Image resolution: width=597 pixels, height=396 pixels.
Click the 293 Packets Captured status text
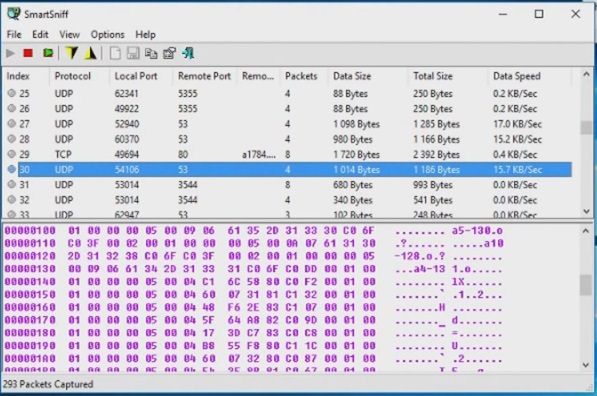click(x=48, y=384)
